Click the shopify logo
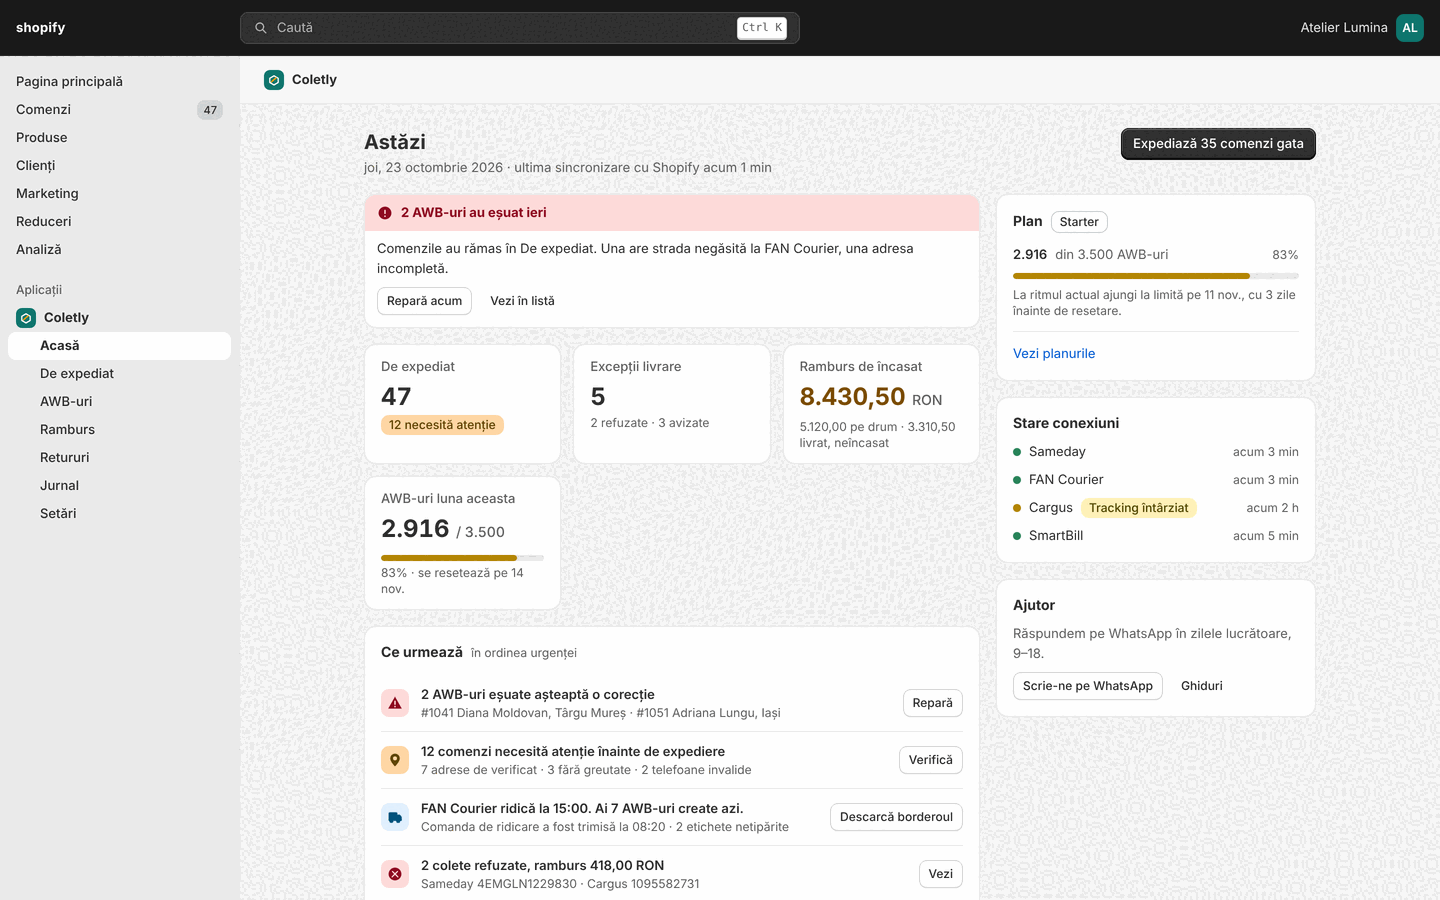The height and width of the screenshot is (900, 1440). [40, 28]
